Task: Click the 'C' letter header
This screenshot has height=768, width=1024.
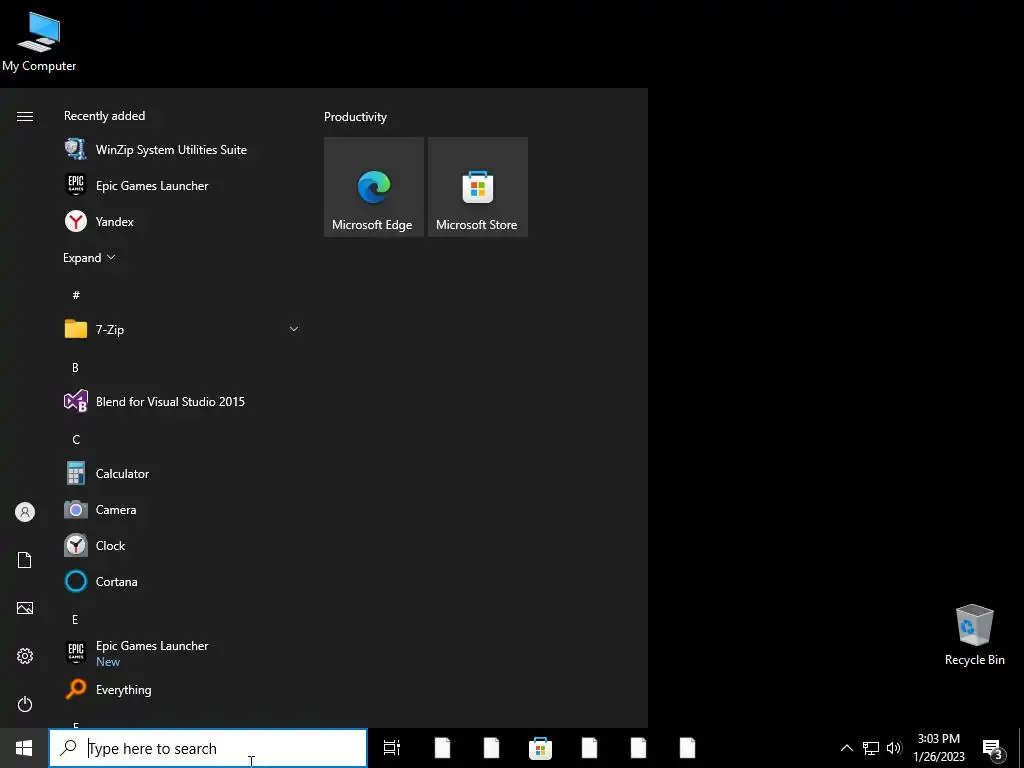Action: [76, 440]
